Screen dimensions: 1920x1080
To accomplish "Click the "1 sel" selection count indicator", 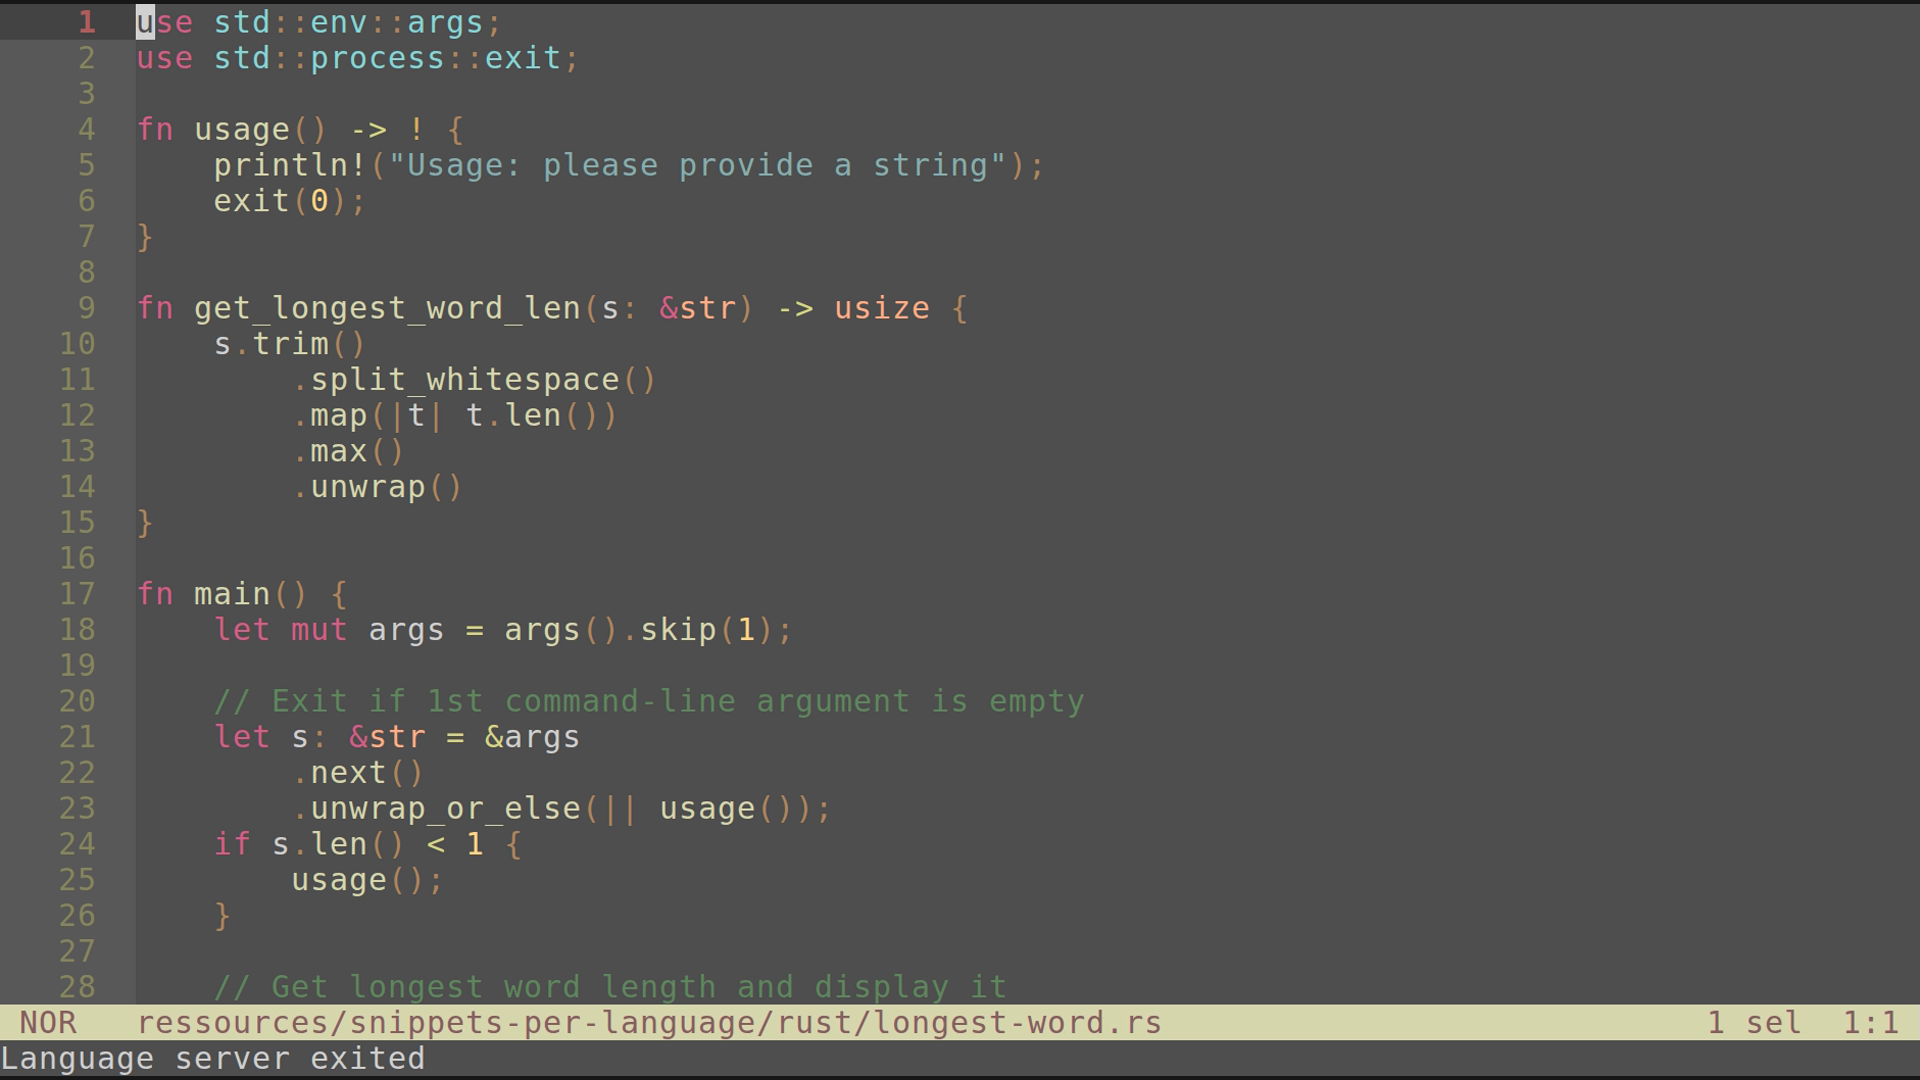I will pos(1754,1023).
